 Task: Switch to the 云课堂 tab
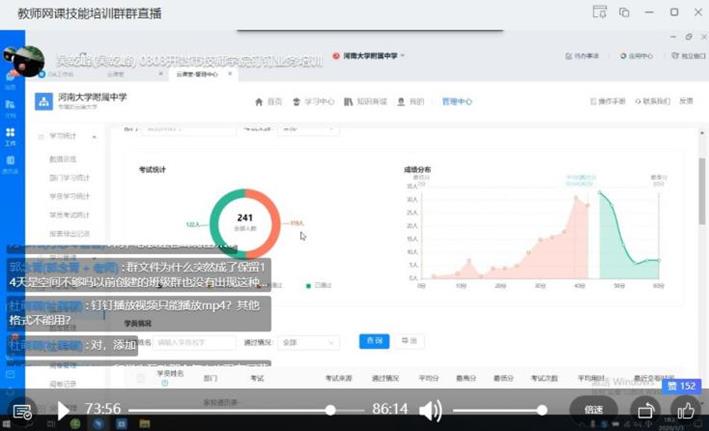(x=116, y=74)
